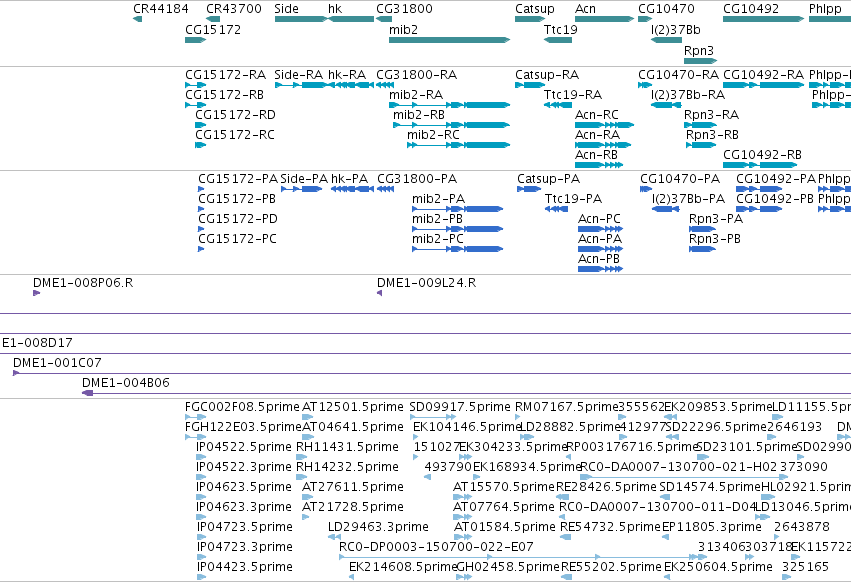
Task: Open the AT12501.5prime EST label
Action: [353, 407]
